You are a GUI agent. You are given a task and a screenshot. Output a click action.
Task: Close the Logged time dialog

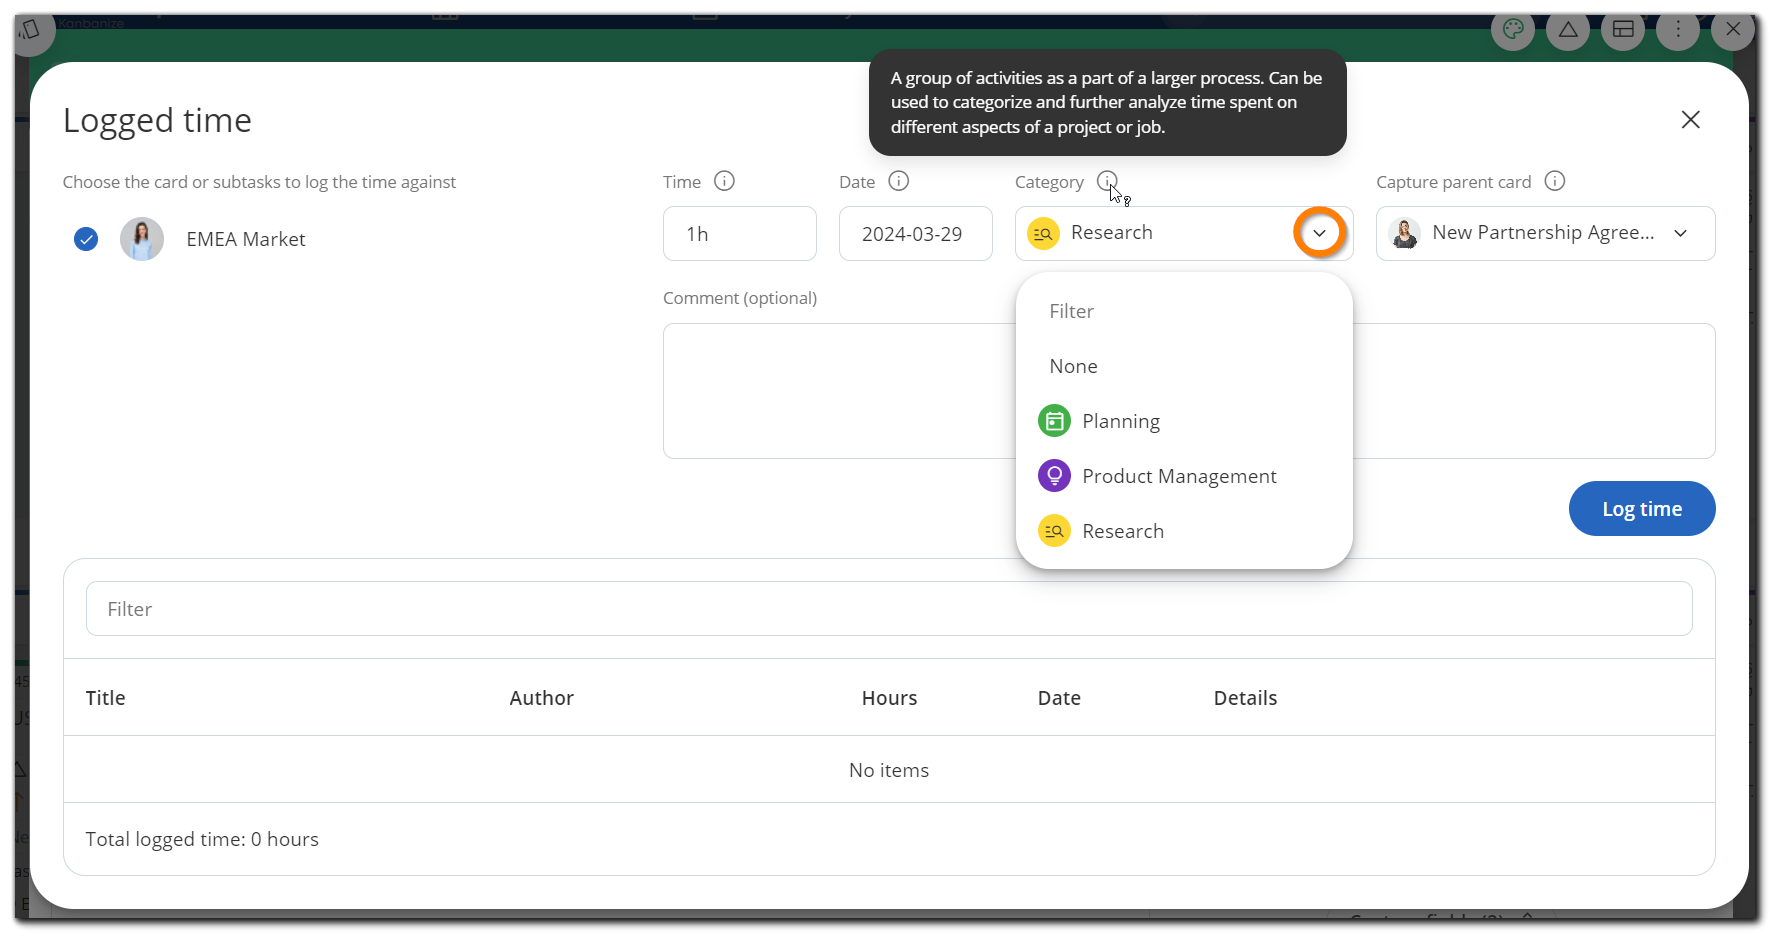tap(1690, 119)
